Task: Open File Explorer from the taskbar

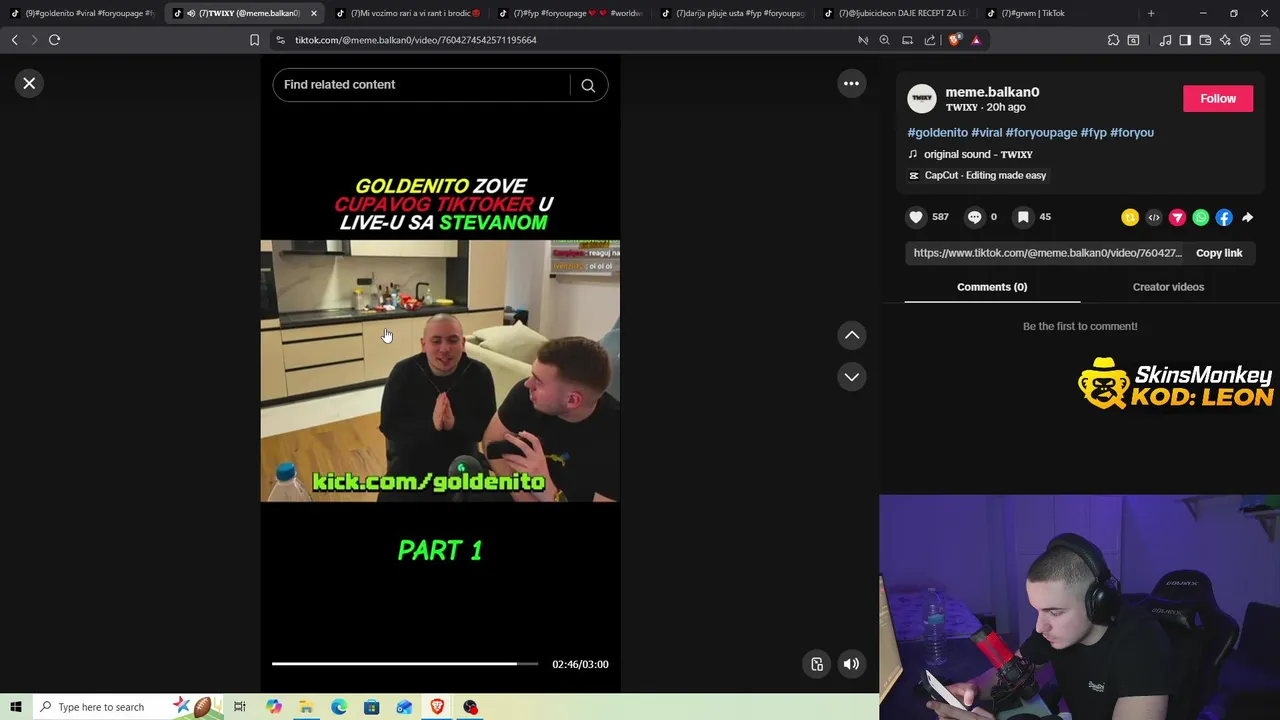Action: point(306,707)
